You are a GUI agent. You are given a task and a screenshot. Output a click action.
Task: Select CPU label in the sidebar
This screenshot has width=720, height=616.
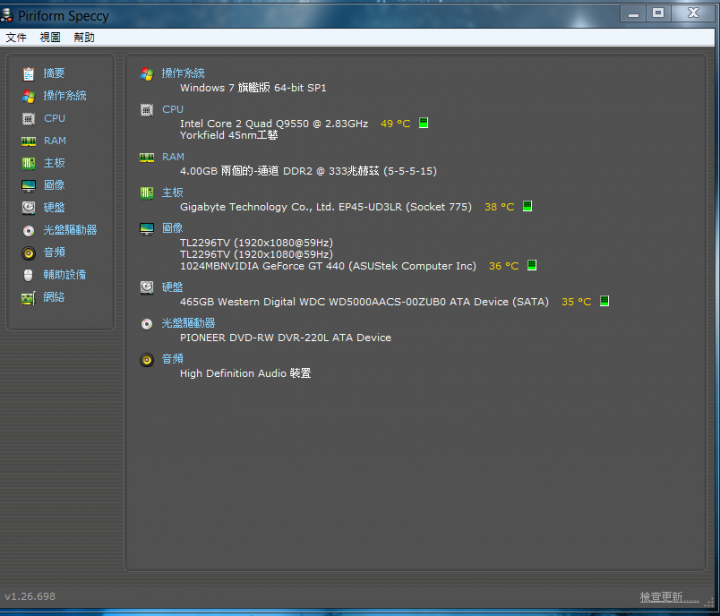tap(55, 118)
